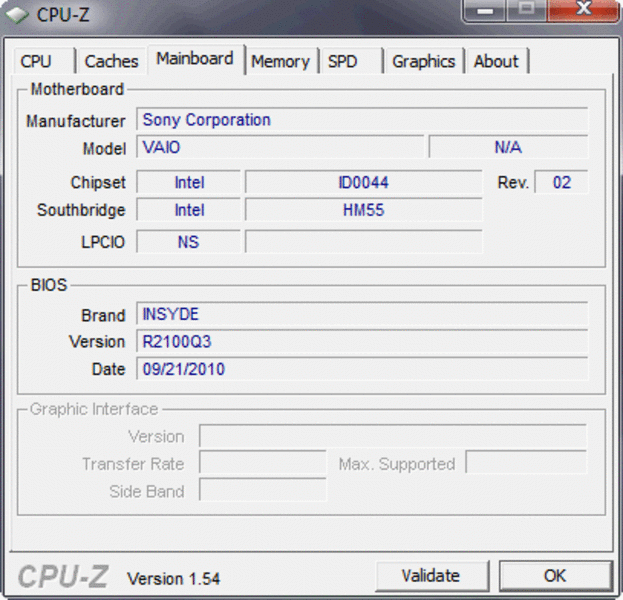Image resolution: width=623 pixels, height=600 pixels.
Task: Click the Transfer Rate field
Action: (x=263, y=463)
